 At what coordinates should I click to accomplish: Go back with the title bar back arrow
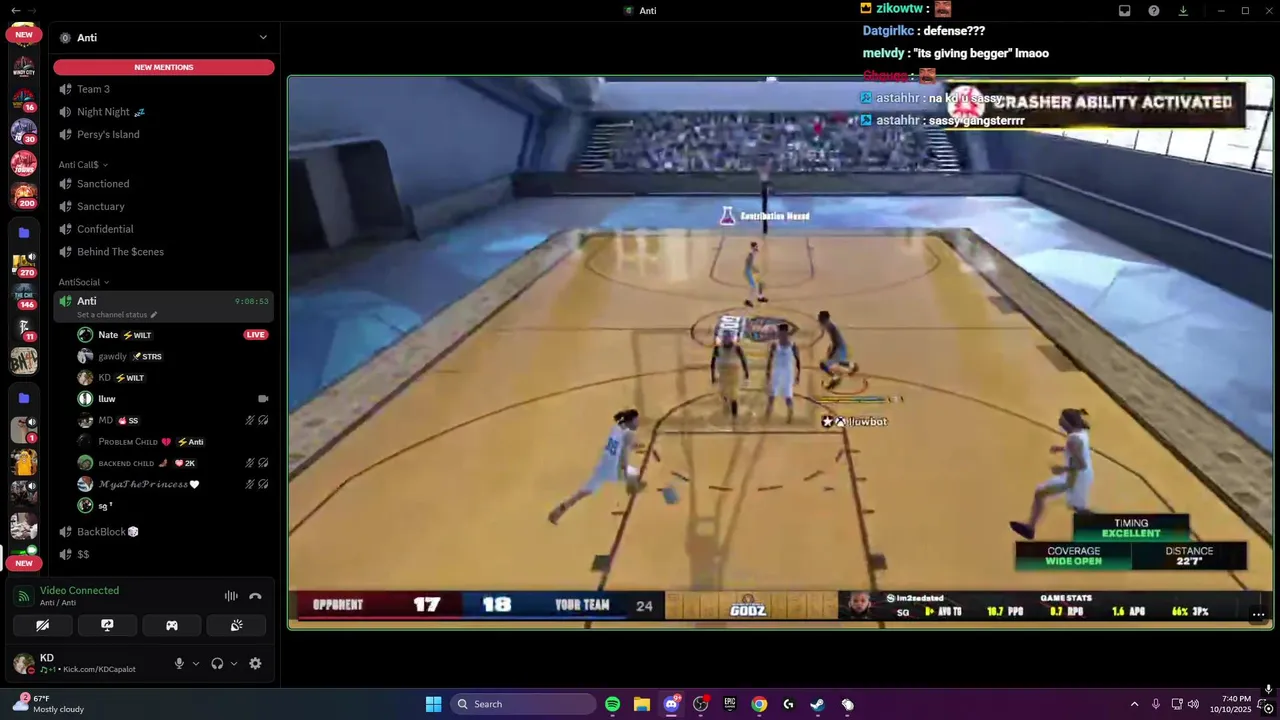tap(15, 10)
